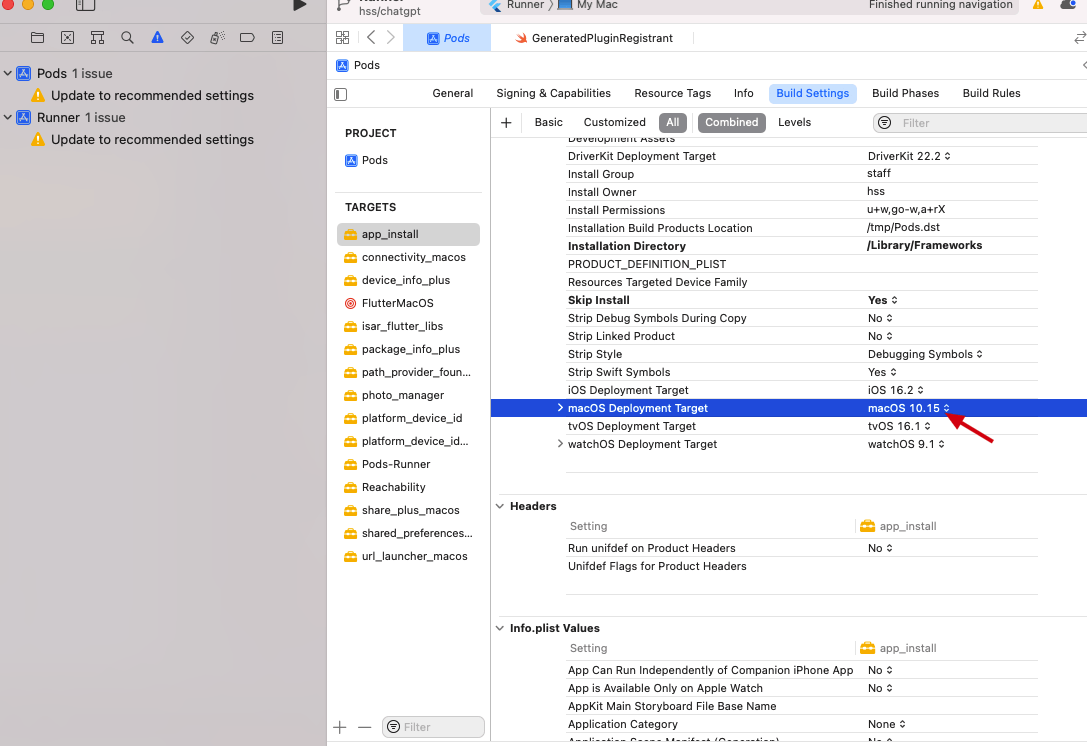Viewport: 1087px width, 746px height.
Task: Open the Breakpoint navigator icon
Action: click(247, 37)
